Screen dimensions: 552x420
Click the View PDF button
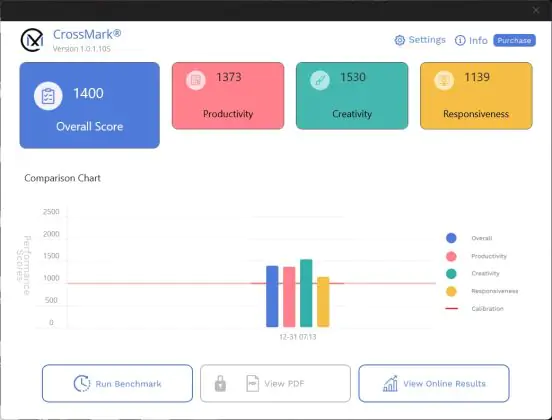click(275, 383)
